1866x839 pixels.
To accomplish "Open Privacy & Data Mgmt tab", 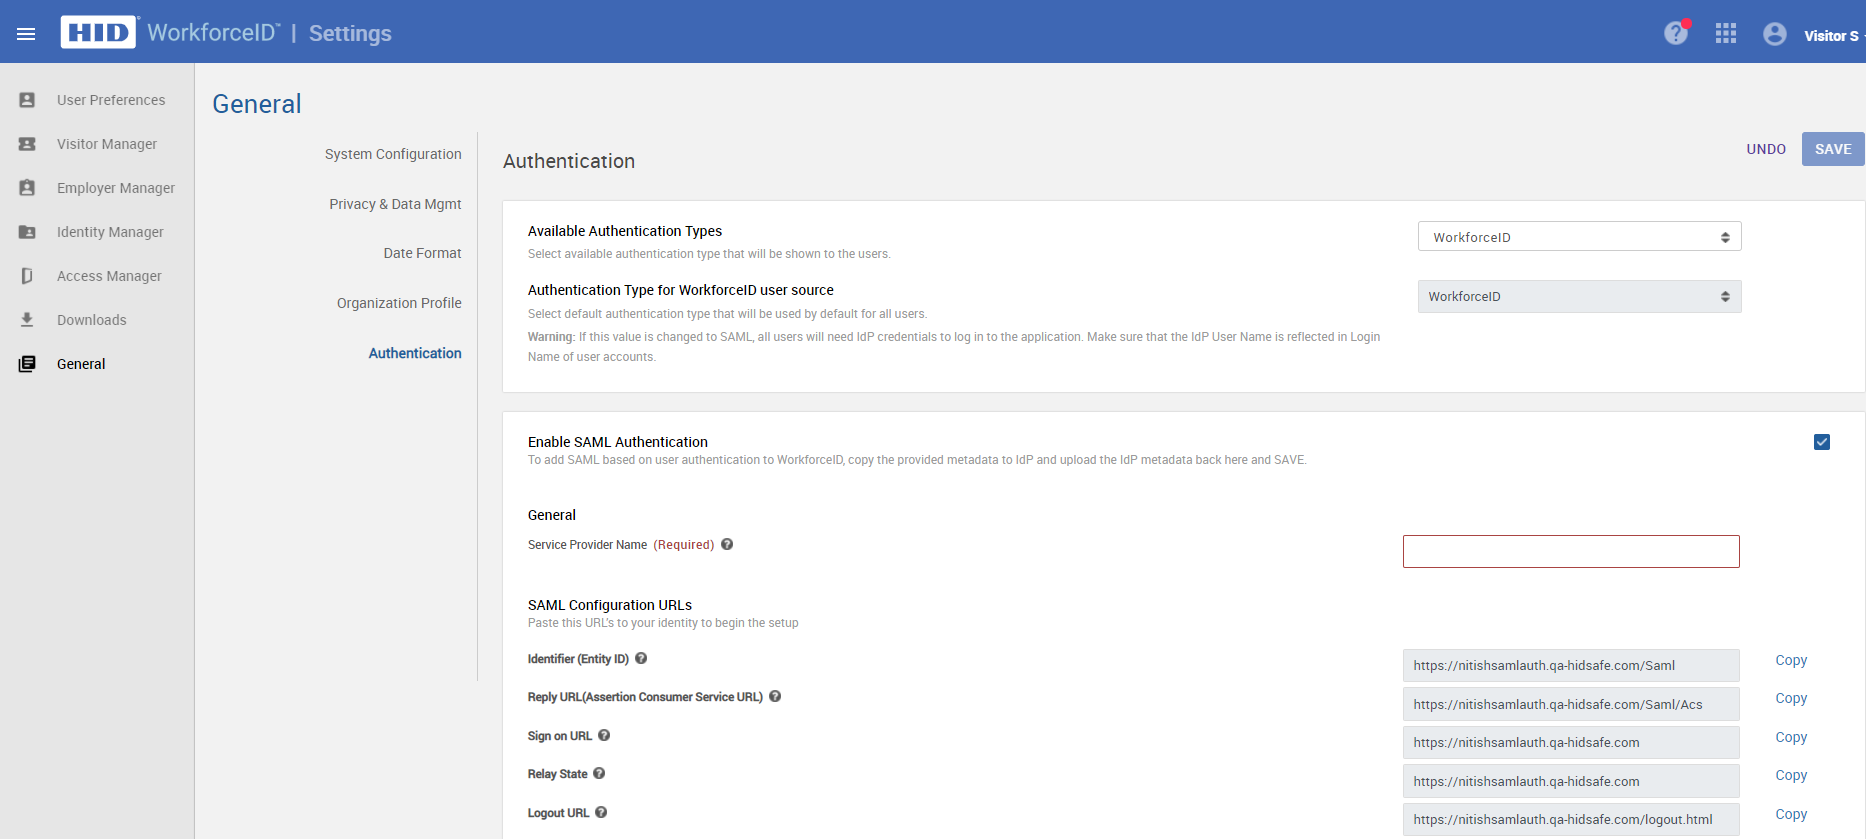I will (x=395, y=204).
